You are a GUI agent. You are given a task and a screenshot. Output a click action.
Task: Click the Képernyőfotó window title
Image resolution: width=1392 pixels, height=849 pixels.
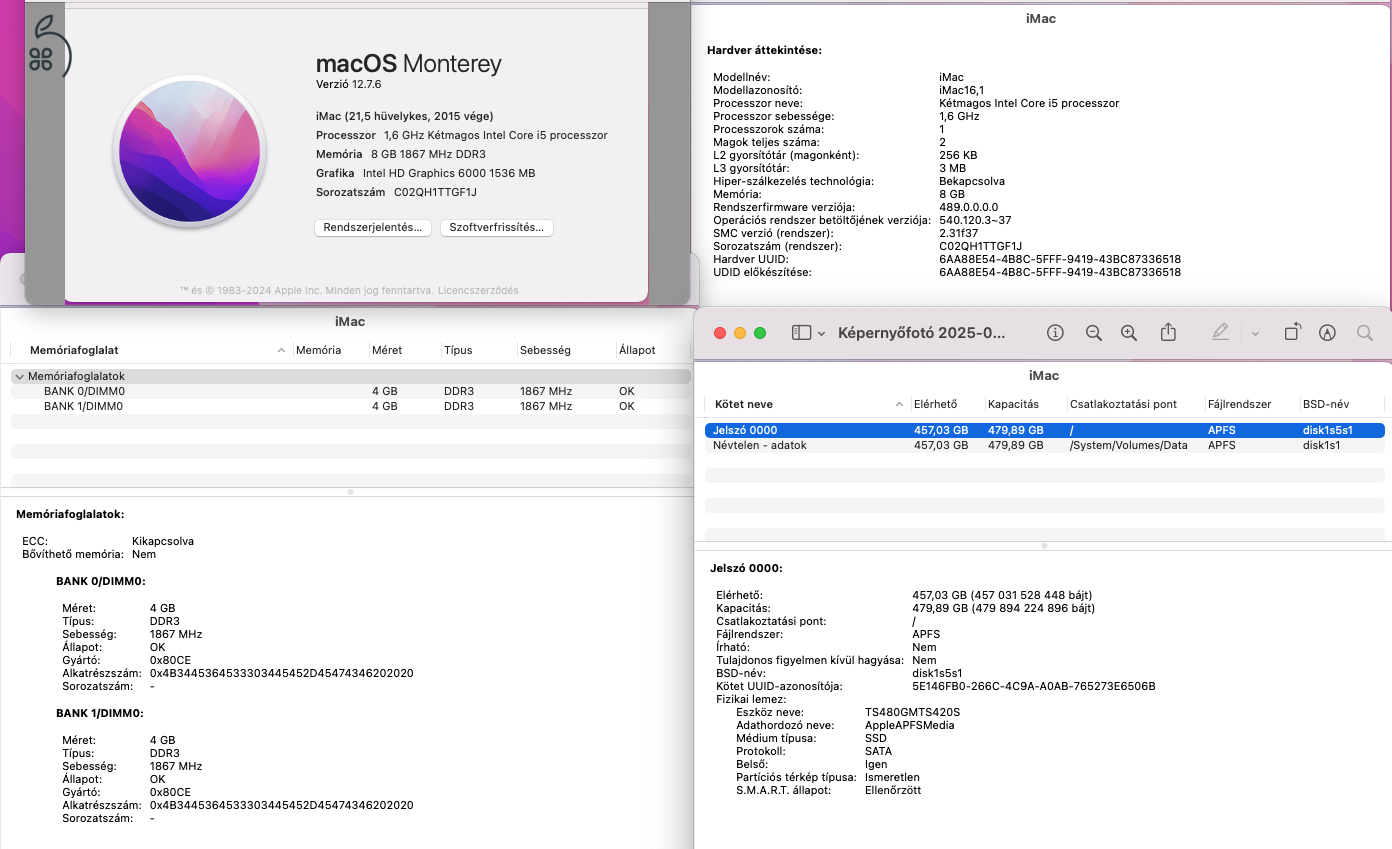(x=922, y=333)
